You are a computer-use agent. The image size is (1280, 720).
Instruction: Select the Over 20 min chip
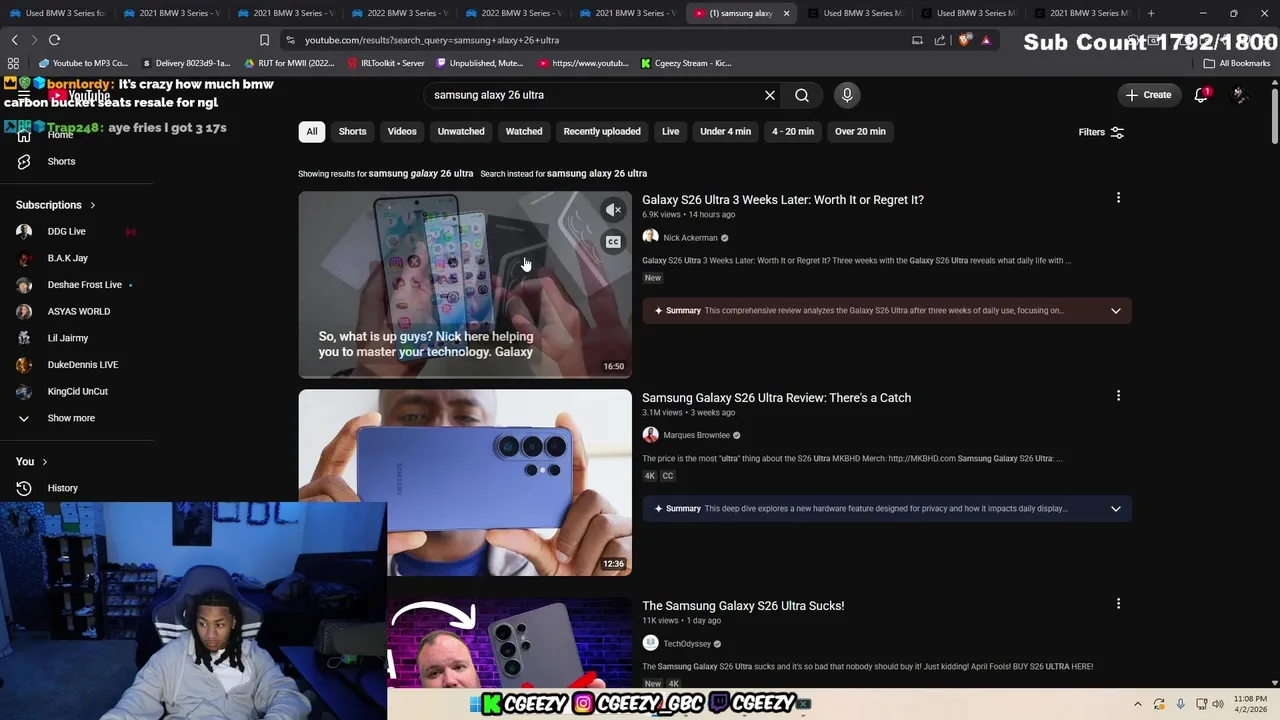coord(860,131)
